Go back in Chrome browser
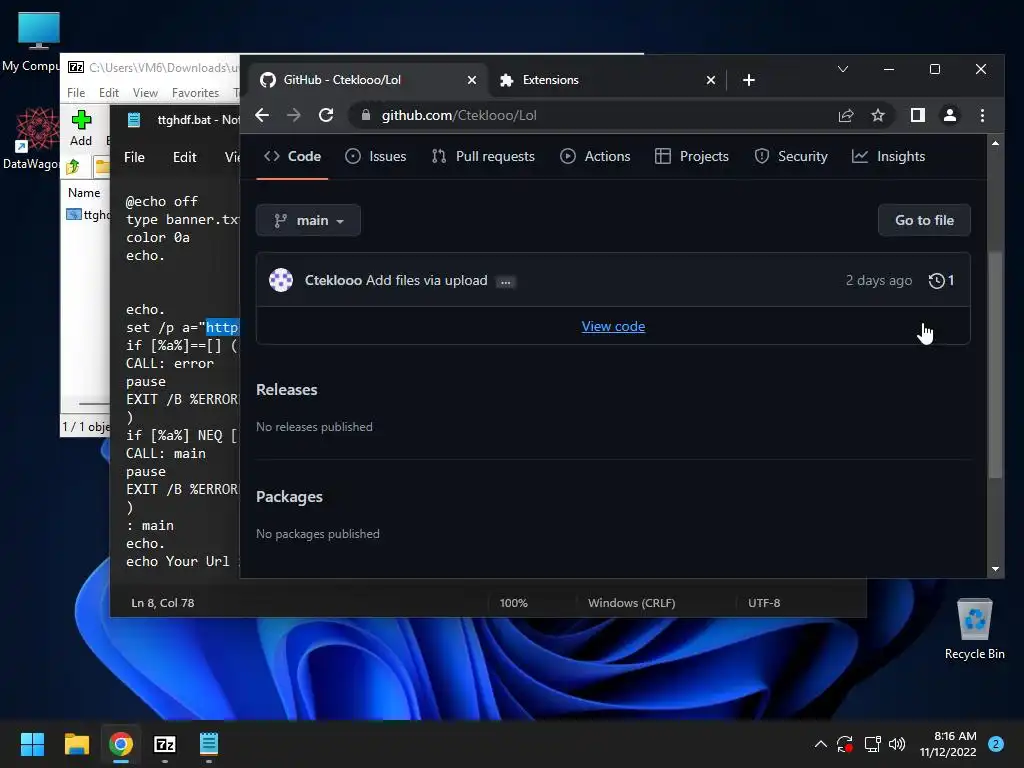Screen dimensions: 1024x768 tap(263, 116)
